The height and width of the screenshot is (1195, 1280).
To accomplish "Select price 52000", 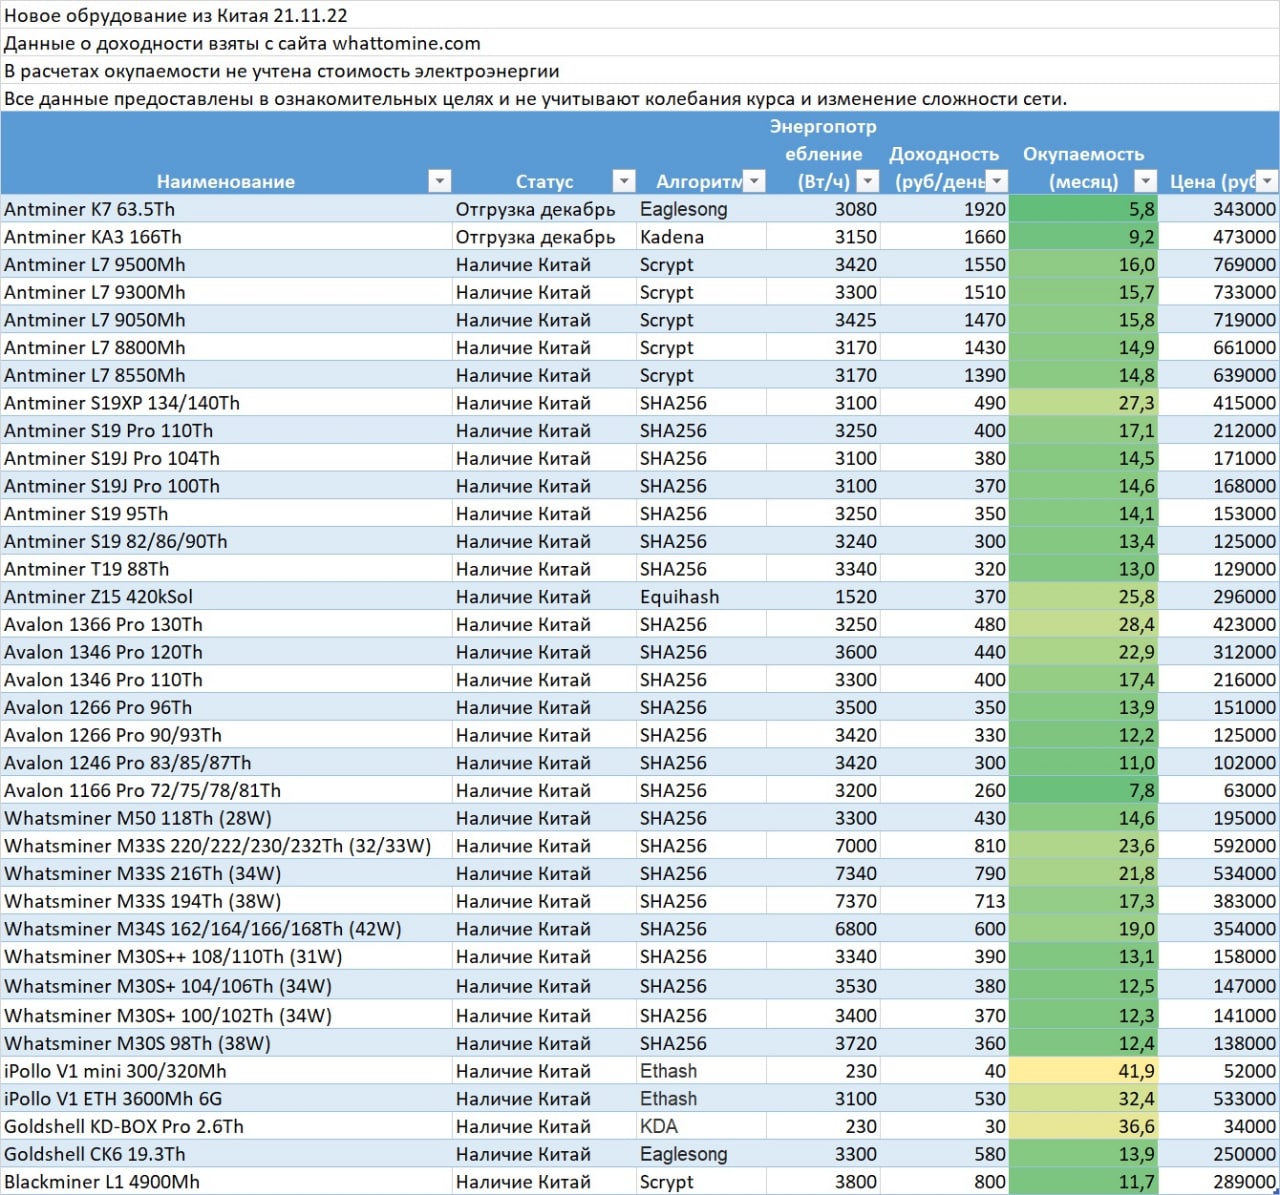I will 1219,1071.
